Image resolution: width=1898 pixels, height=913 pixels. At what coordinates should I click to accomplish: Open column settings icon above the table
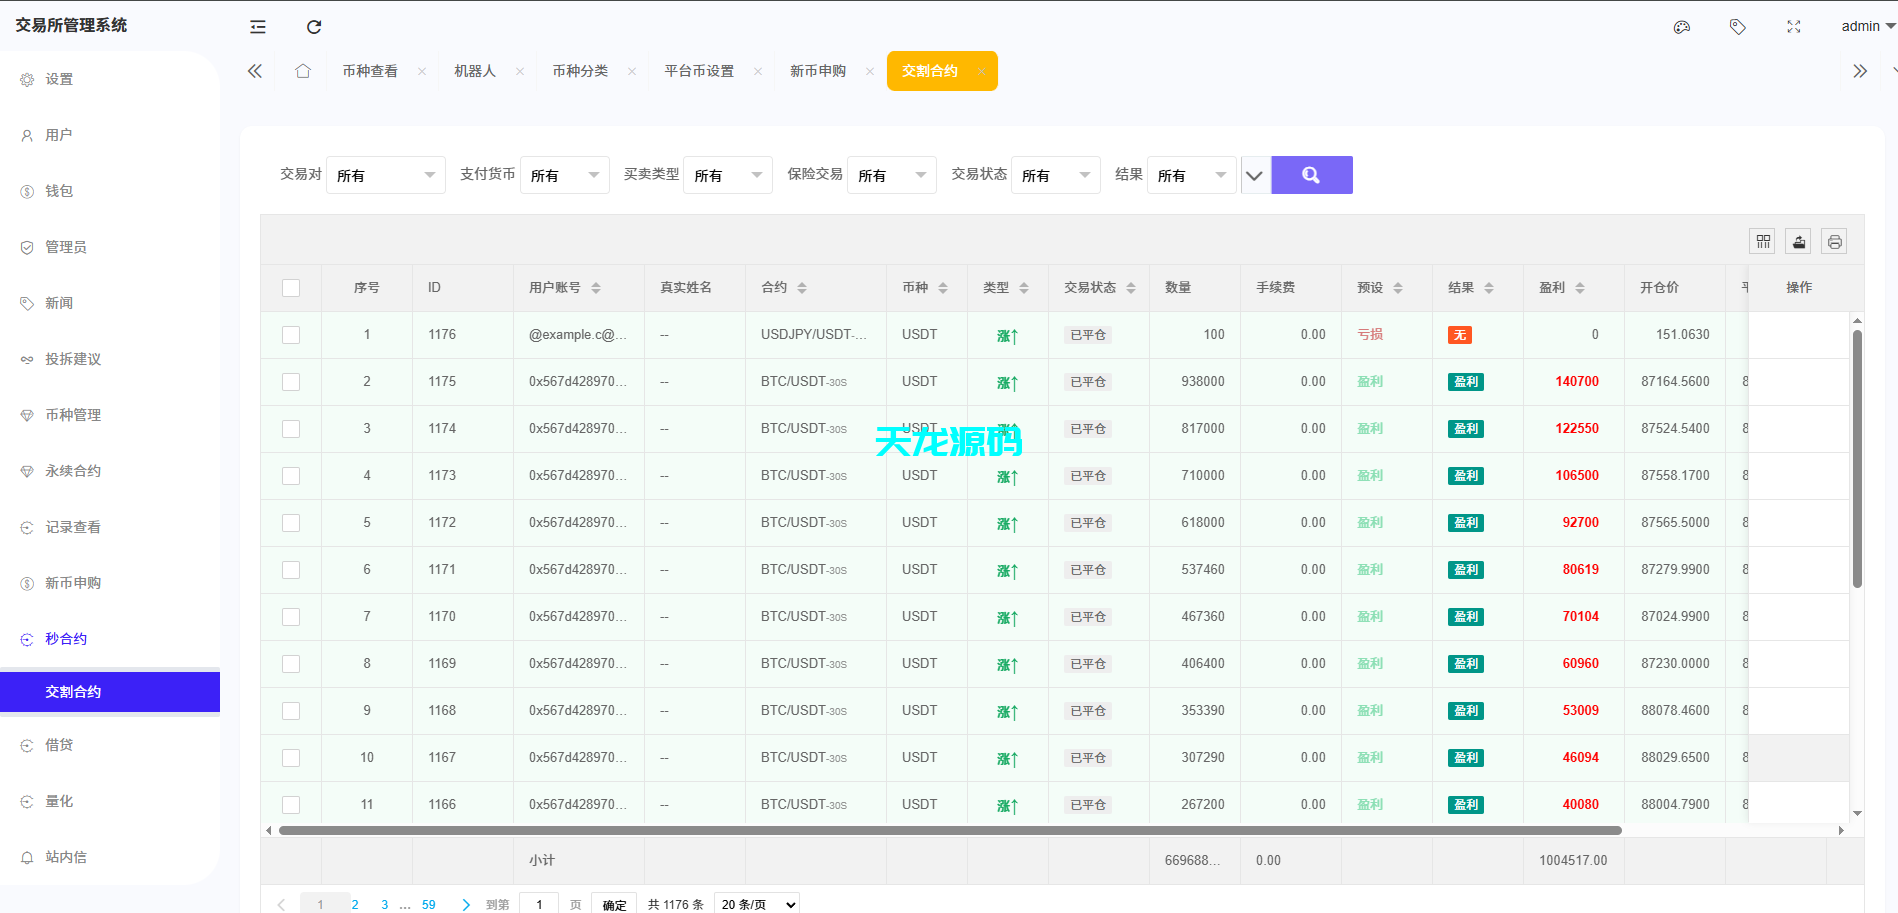[1763, 241]
